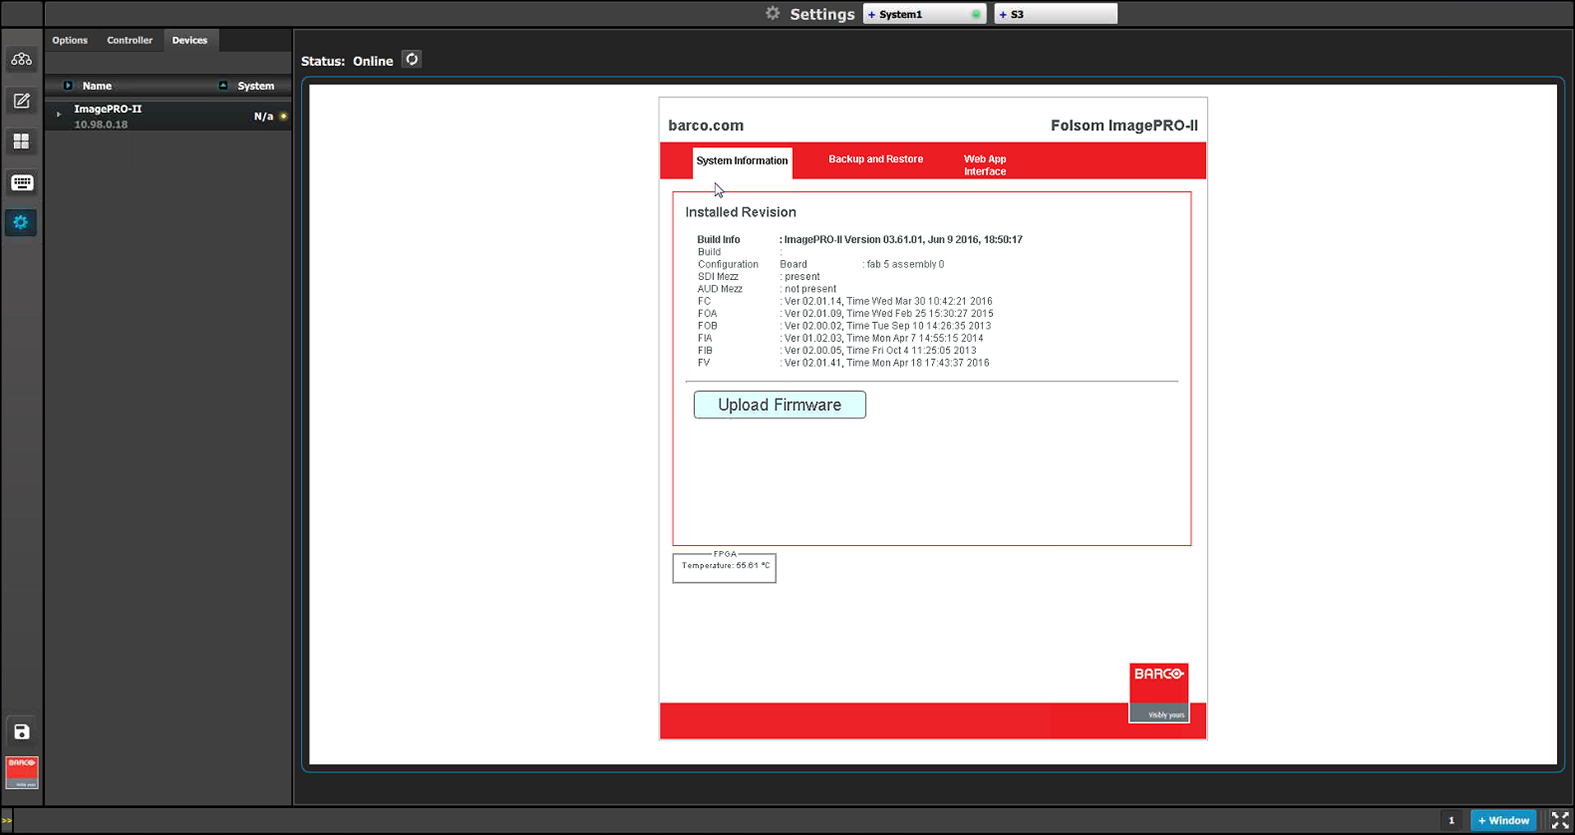Image resolution: width=1575 pixels, height=835 pixels.
Task: Select the ImagePRO-II device name
Action: [x=108, y=109]
